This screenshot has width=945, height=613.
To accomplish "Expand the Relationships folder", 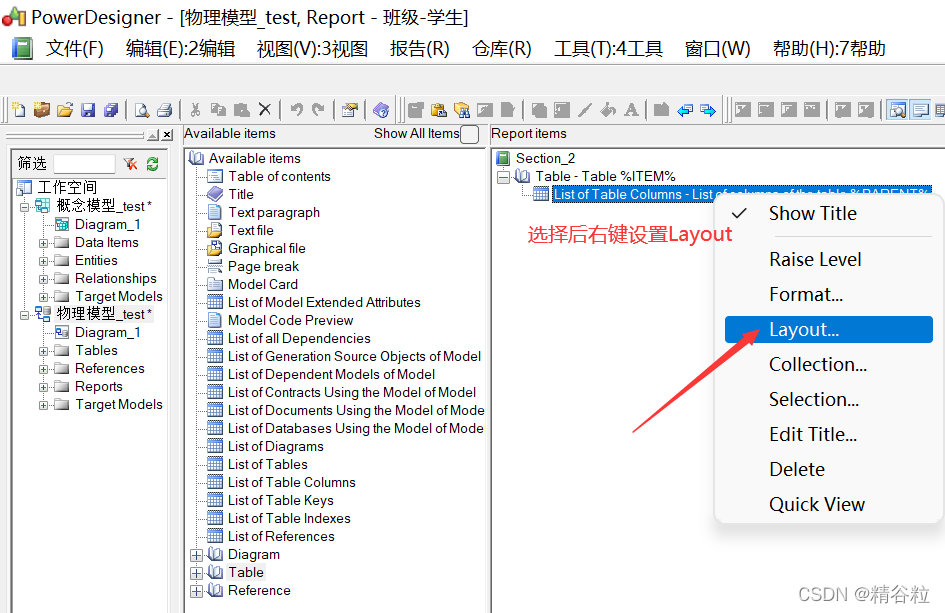I will [x=43, y=279].
